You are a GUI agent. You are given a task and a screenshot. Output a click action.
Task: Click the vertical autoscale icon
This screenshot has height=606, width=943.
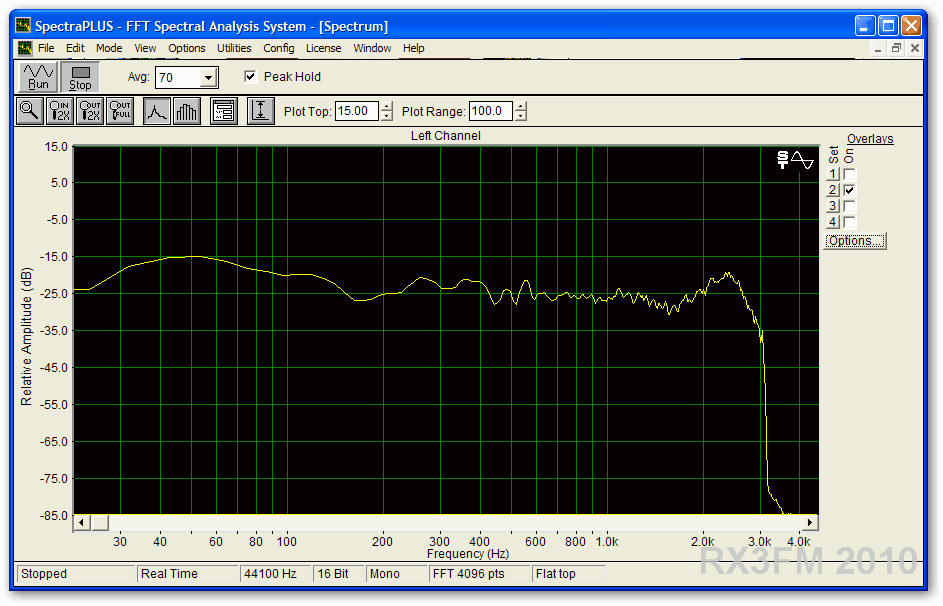260,111
